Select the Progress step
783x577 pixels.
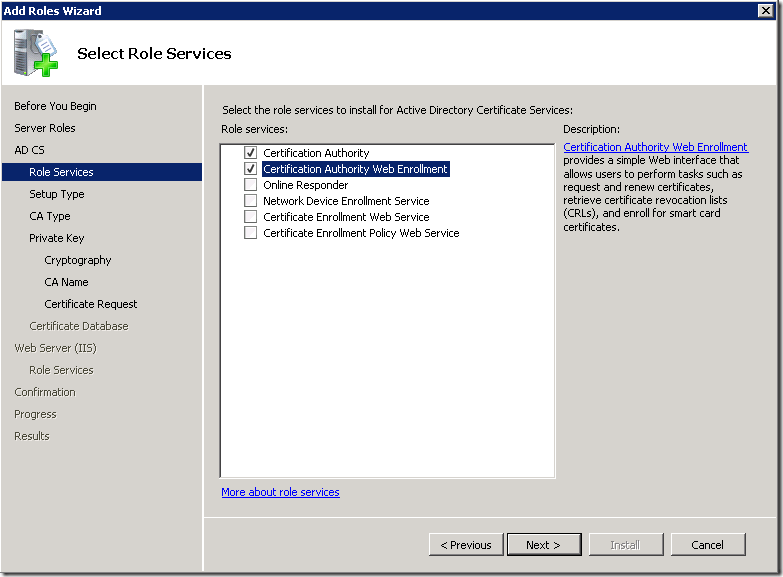35,414
